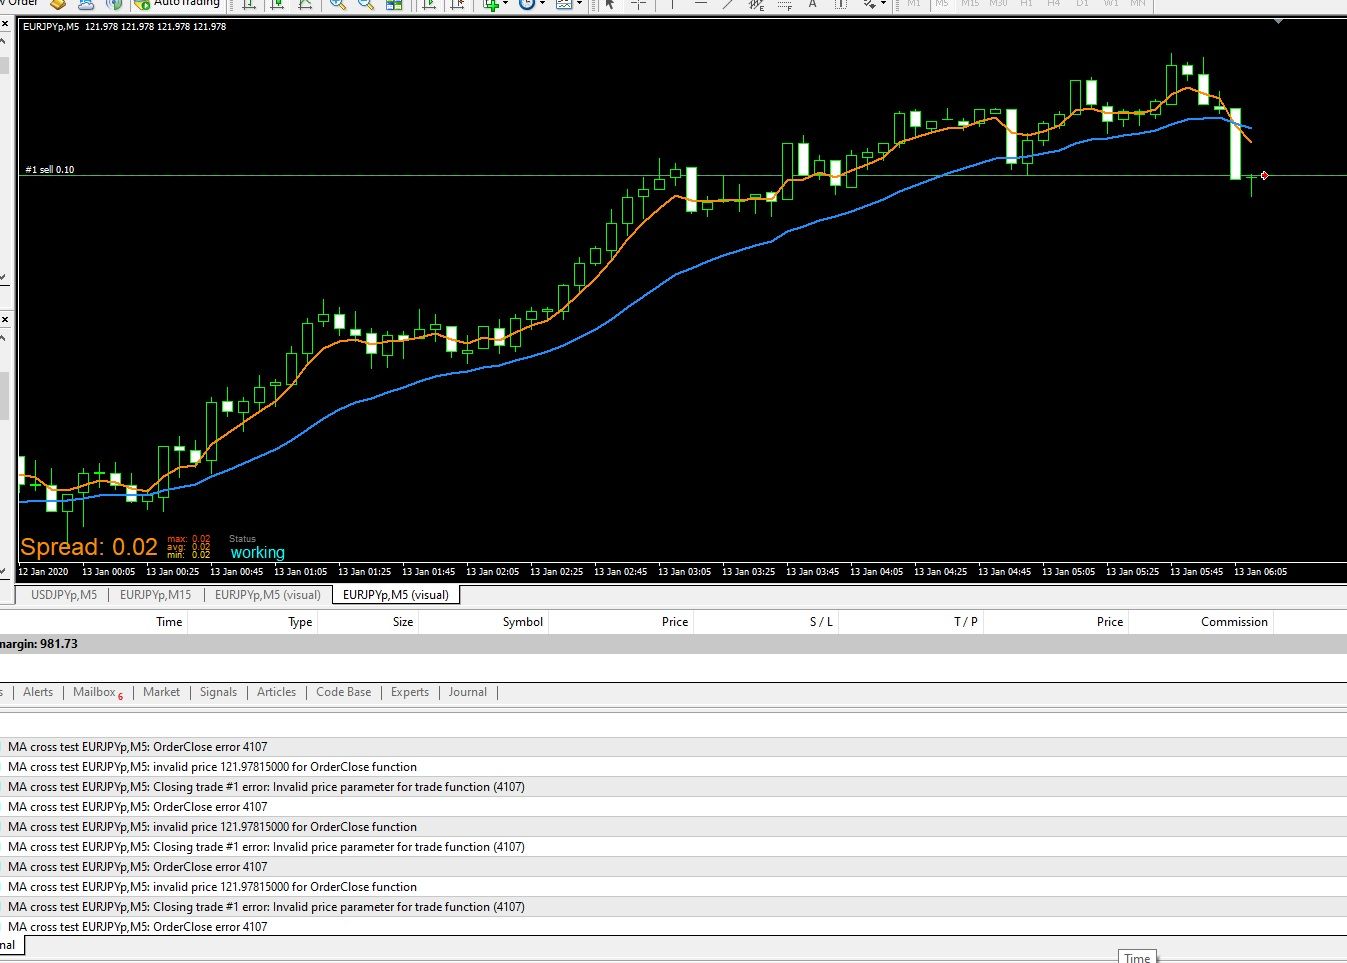Click the '13 Jan 03:05' time axis label
Image resolution: width=1347 pixels, height=963 pixels.
pos(684,572)
